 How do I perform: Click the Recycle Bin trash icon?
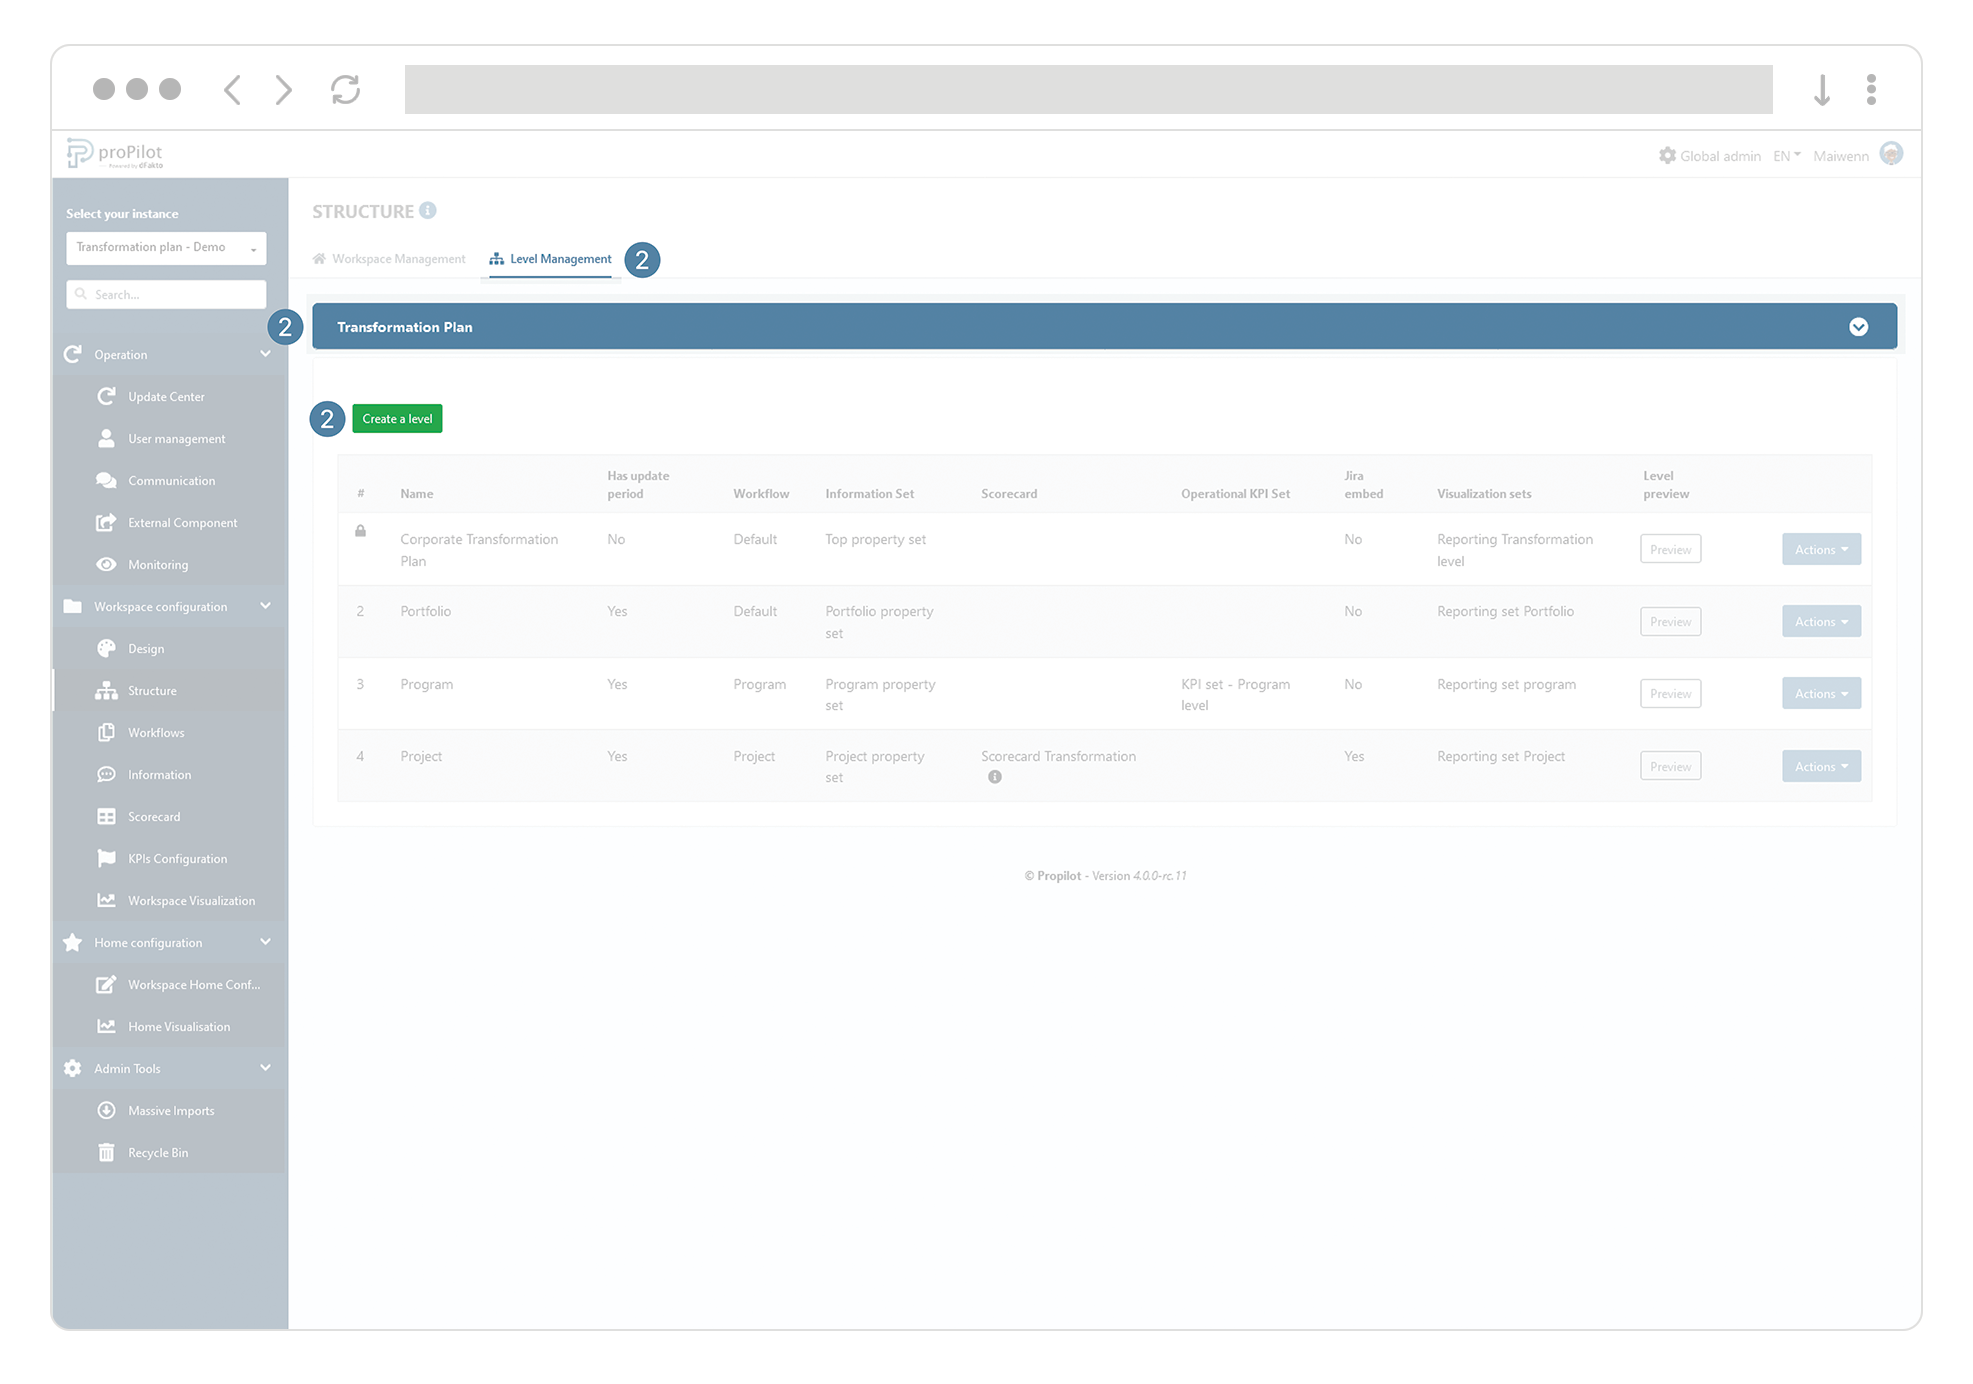pyautogui.click(x=106, y=1153)
